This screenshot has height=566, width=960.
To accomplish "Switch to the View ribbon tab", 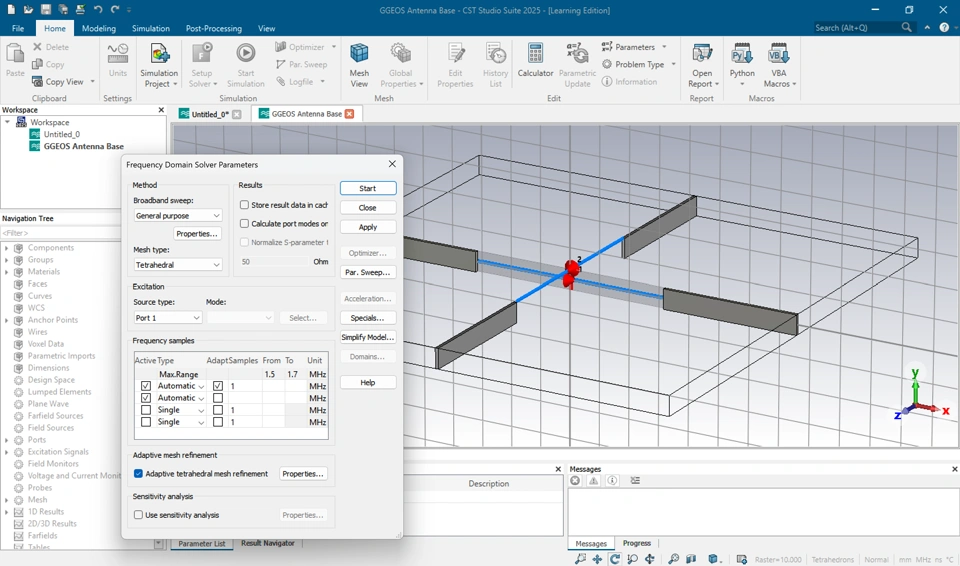I will [x=266, y=28].
